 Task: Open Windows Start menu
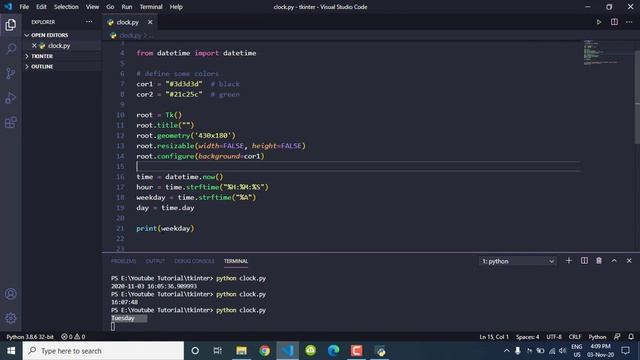click(x=11, y=351)
